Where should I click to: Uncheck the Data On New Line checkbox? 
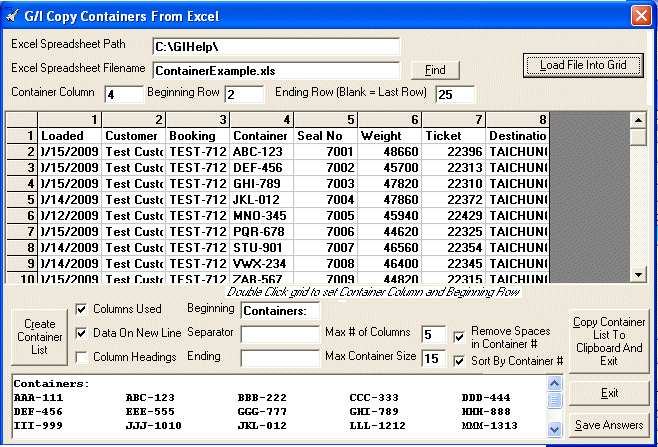click(x=83, y=333)
